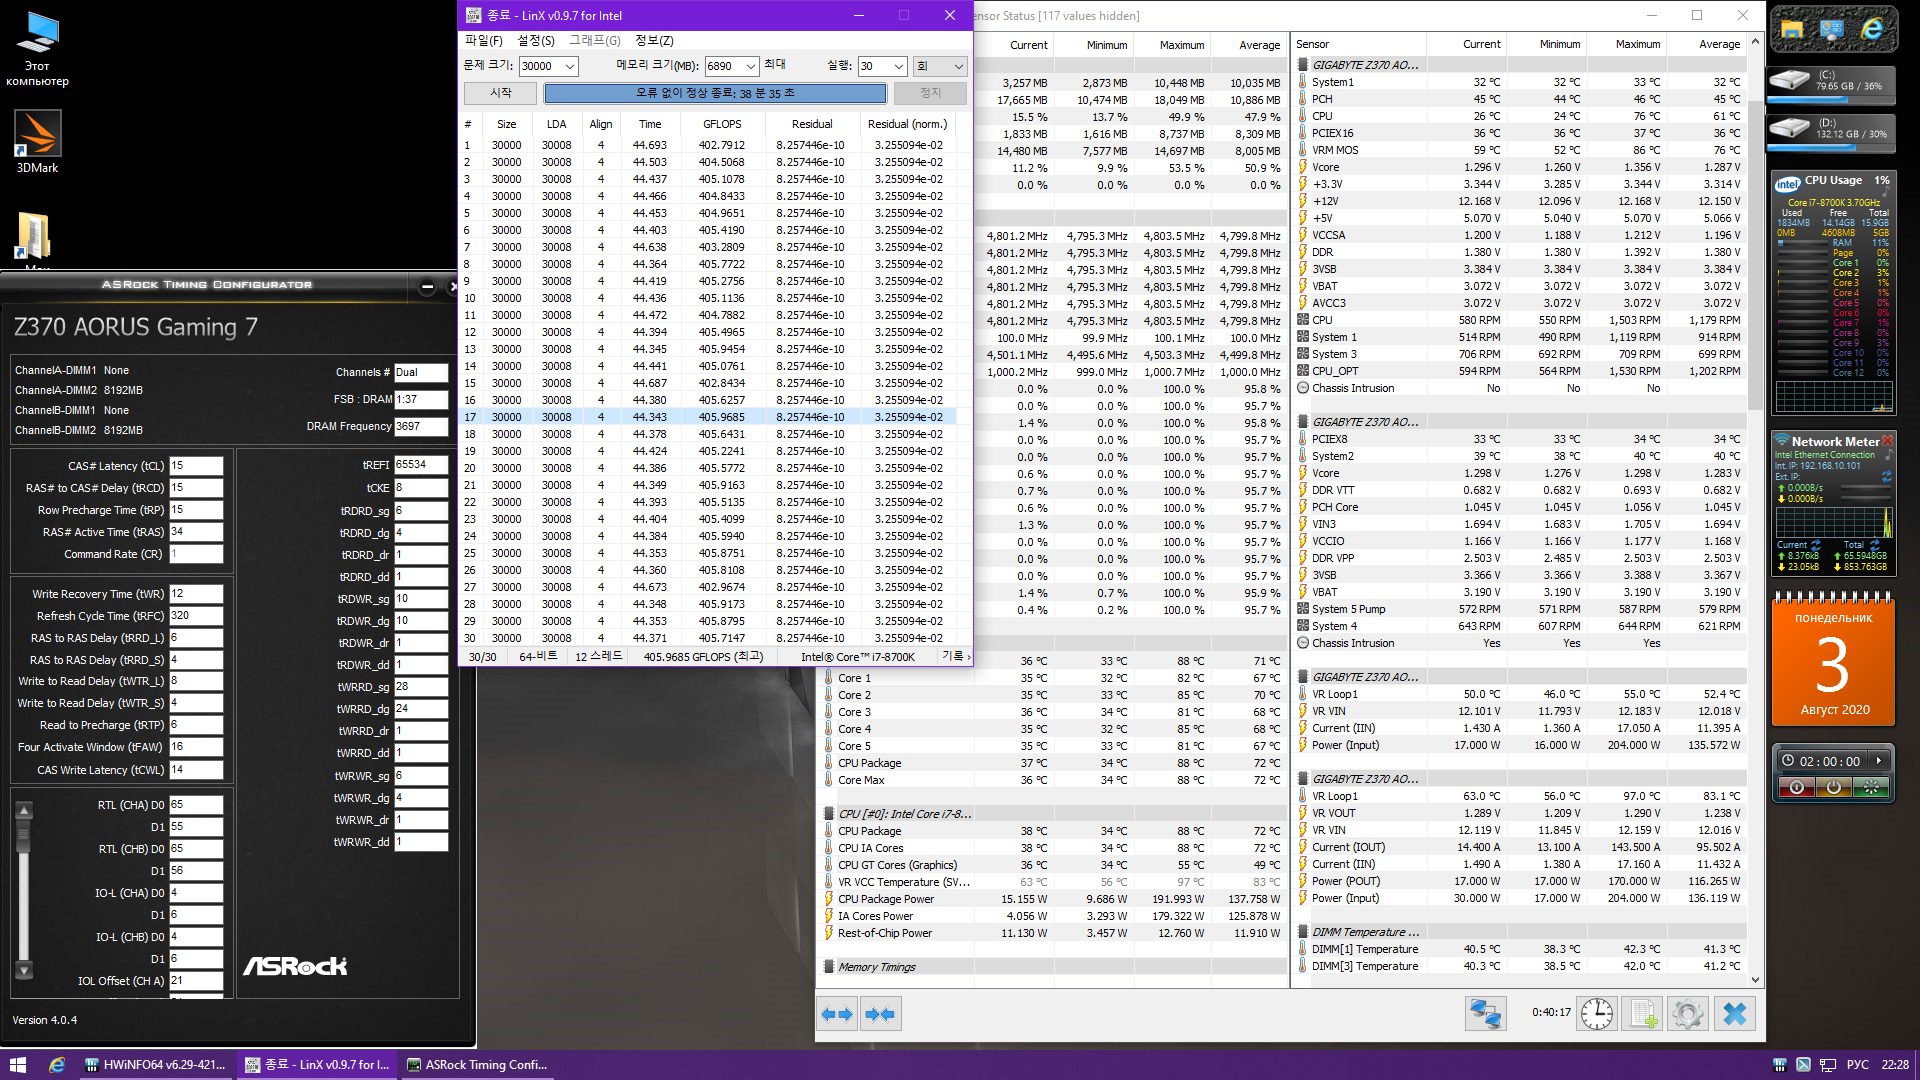
Task: Click the blue X close sensors icon
Action: (1735, 1014)
